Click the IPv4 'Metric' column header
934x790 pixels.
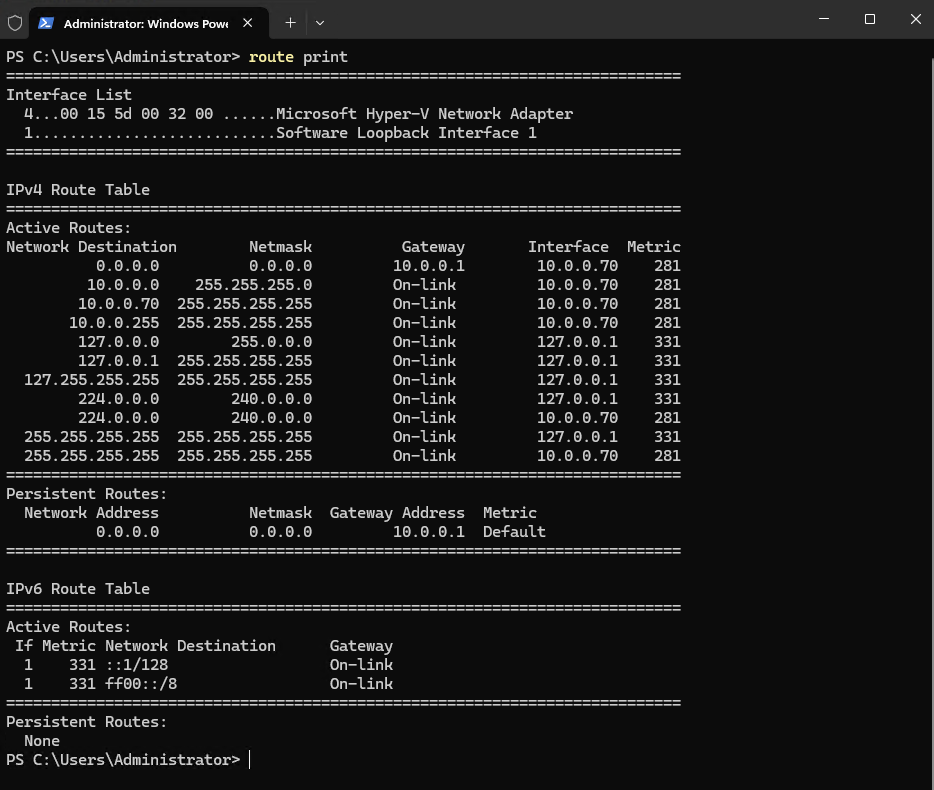tap(653, 247)
